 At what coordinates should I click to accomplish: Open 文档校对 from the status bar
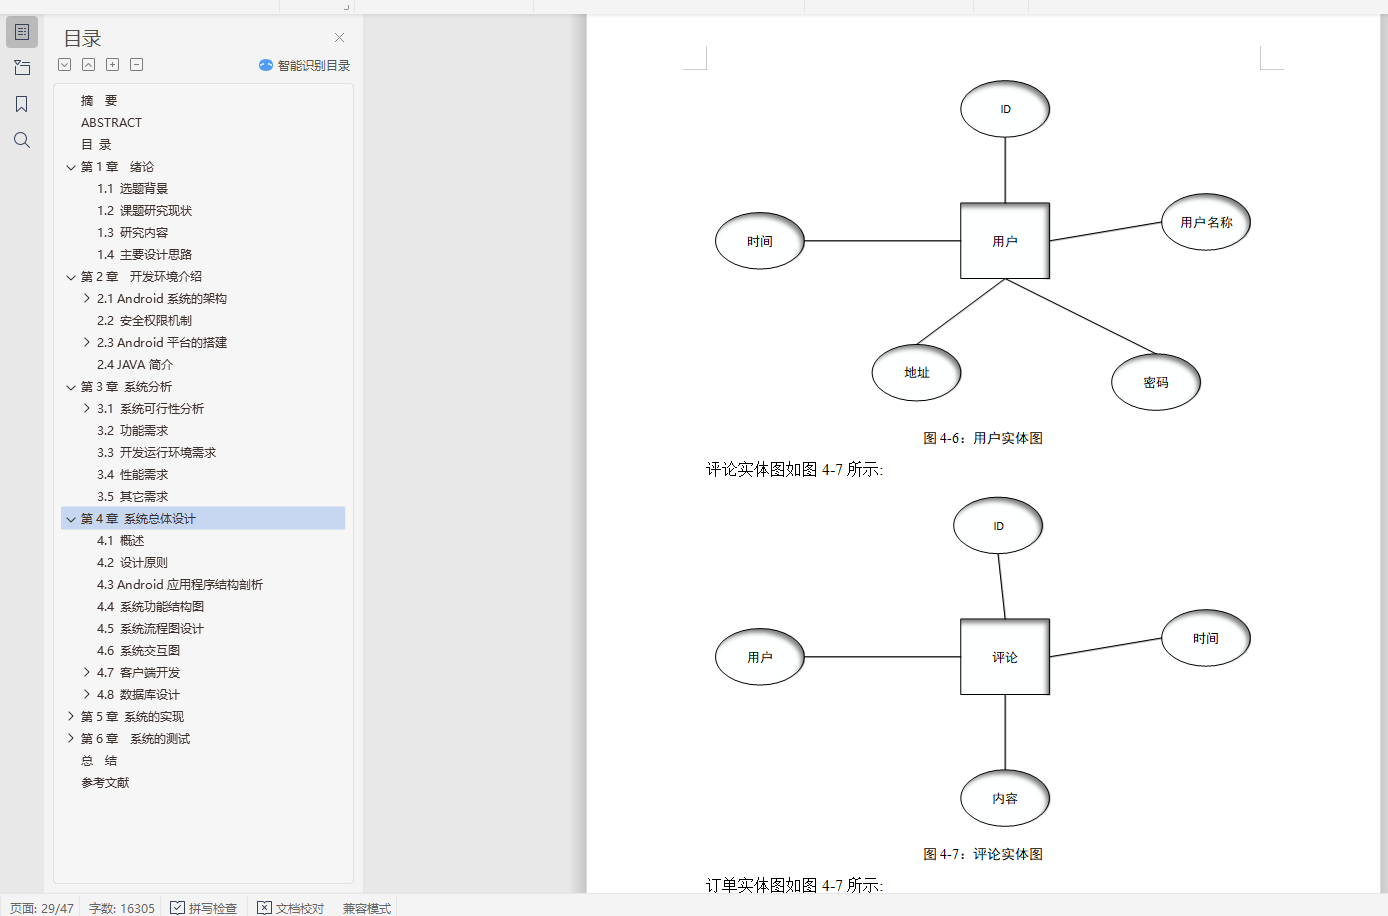click(x=291, y=908)
